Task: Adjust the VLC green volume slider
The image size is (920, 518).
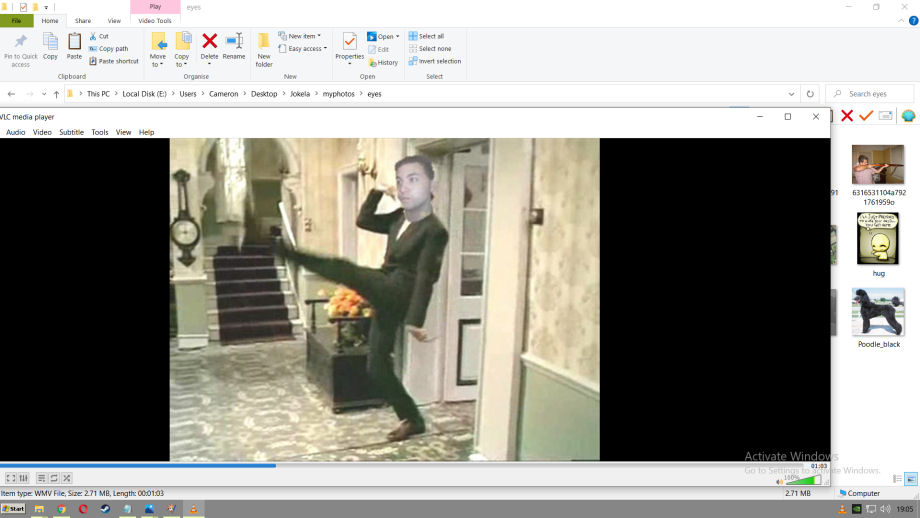Action: tap(803, 480)
